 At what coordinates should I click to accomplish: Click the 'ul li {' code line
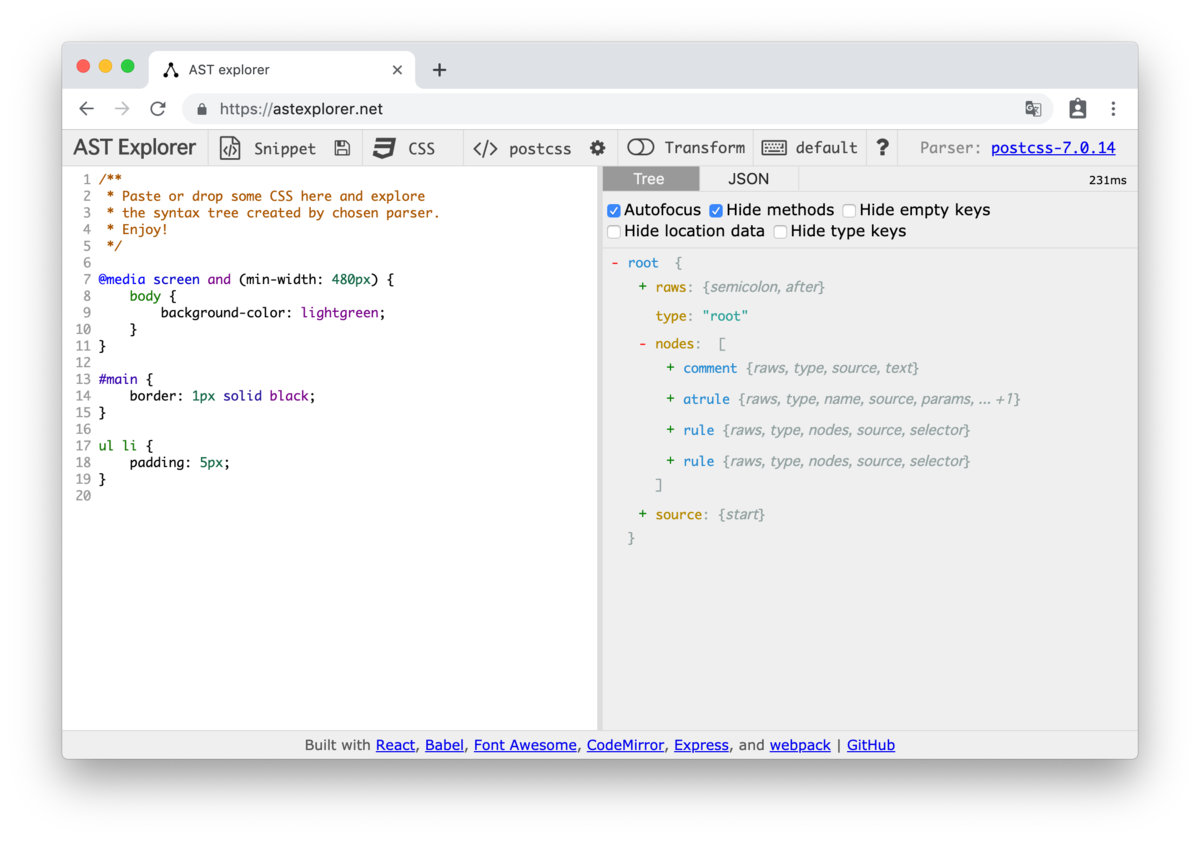tap(126, 446)
